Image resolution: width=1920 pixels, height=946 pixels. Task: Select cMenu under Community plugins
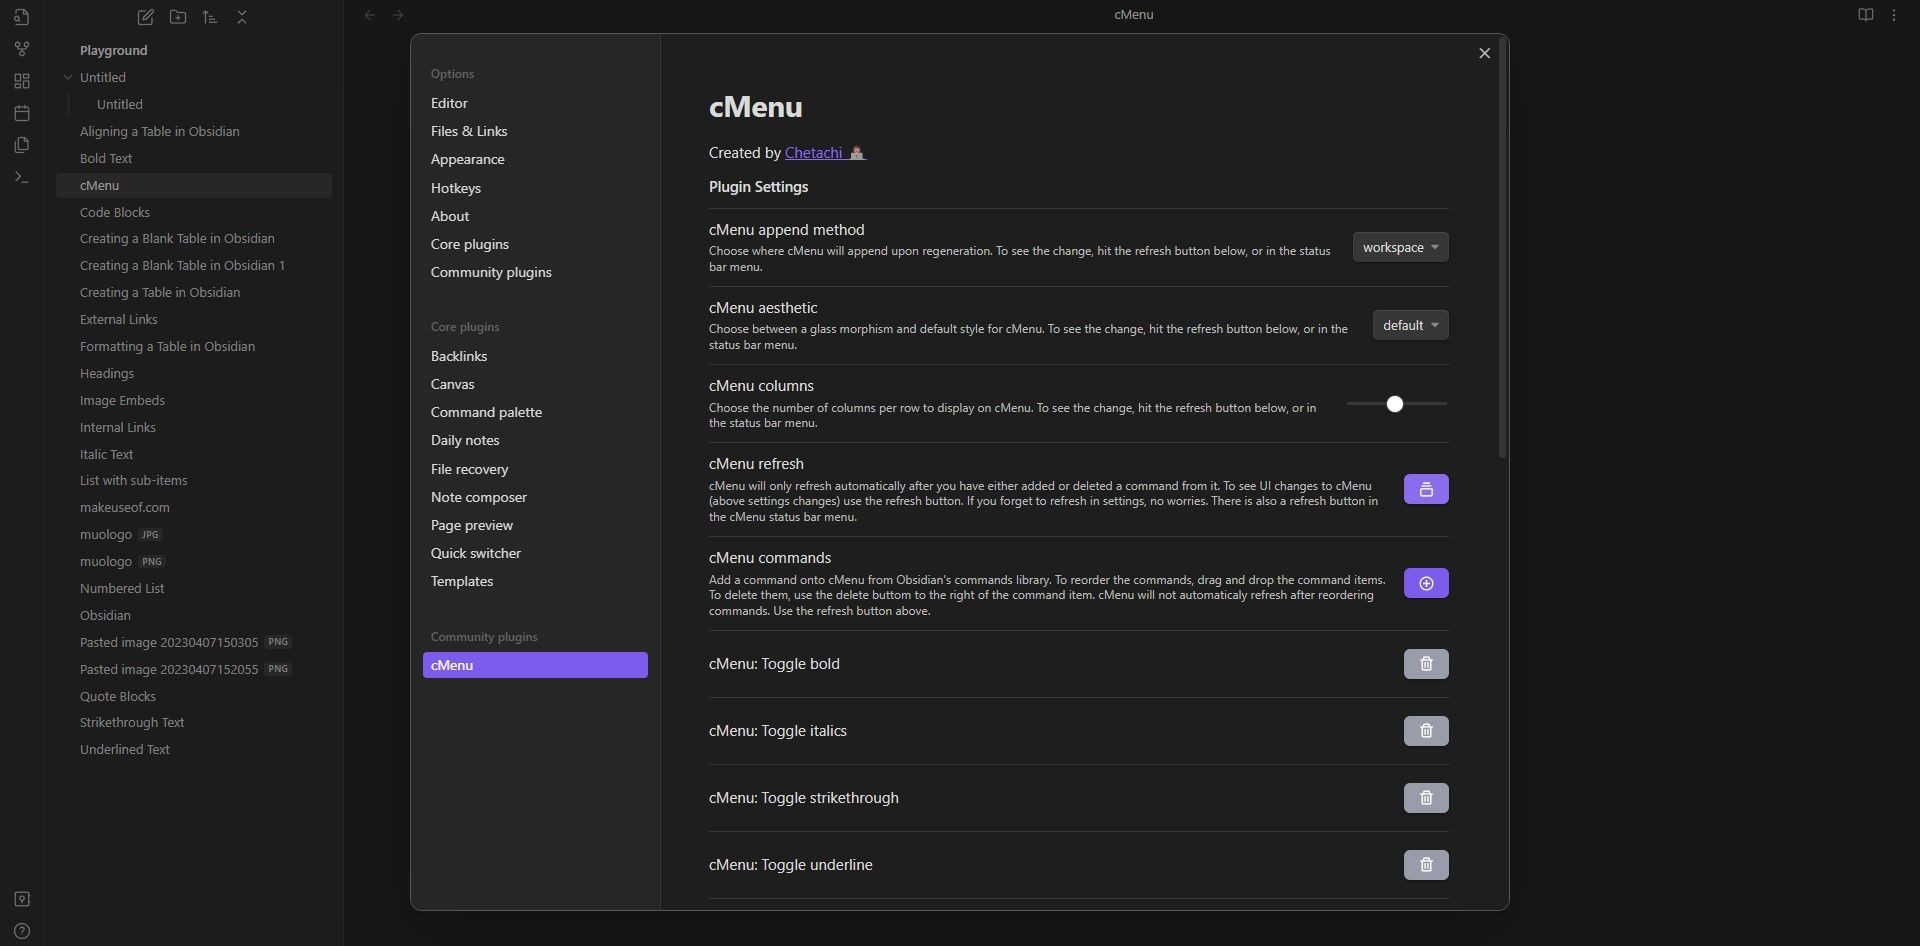pos(535,665)
